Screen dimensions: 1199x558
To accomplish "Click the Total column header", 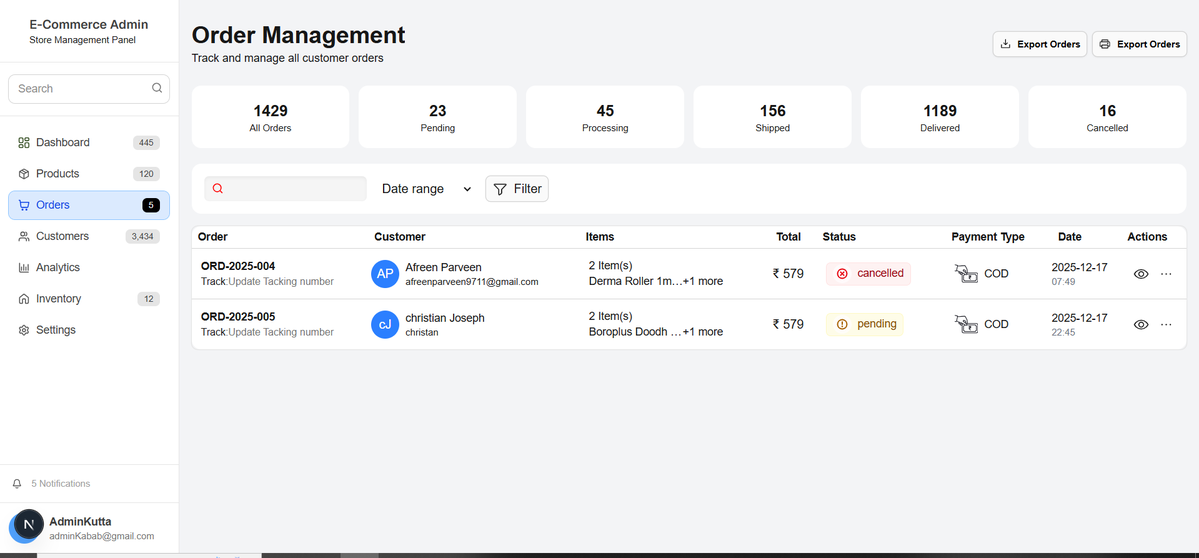I will coord(788,237).
